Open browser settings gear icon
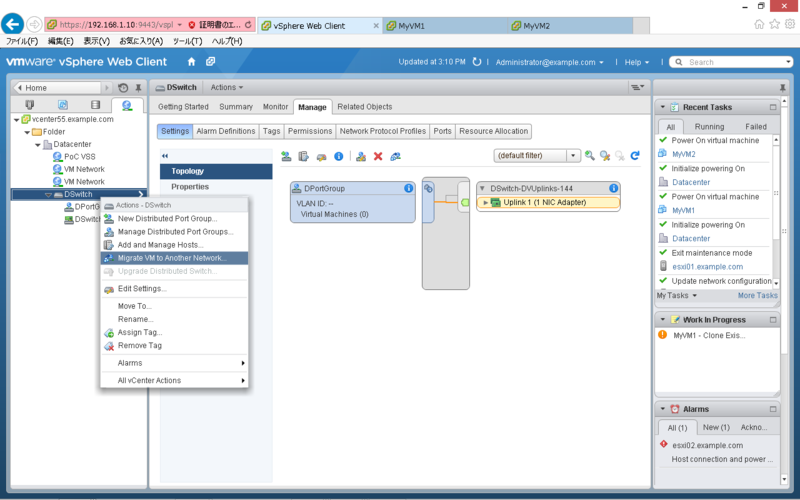This screenshot has width=800, height=500. (x=790, y=24)
